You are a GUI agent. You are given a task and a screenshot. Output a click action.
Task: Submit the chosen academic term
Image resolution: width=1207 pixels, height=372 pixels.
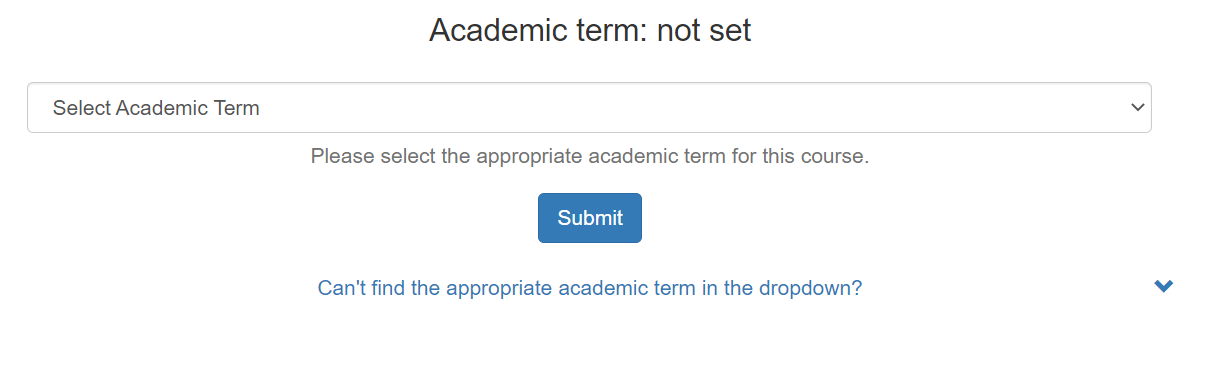tap(590, 218)
